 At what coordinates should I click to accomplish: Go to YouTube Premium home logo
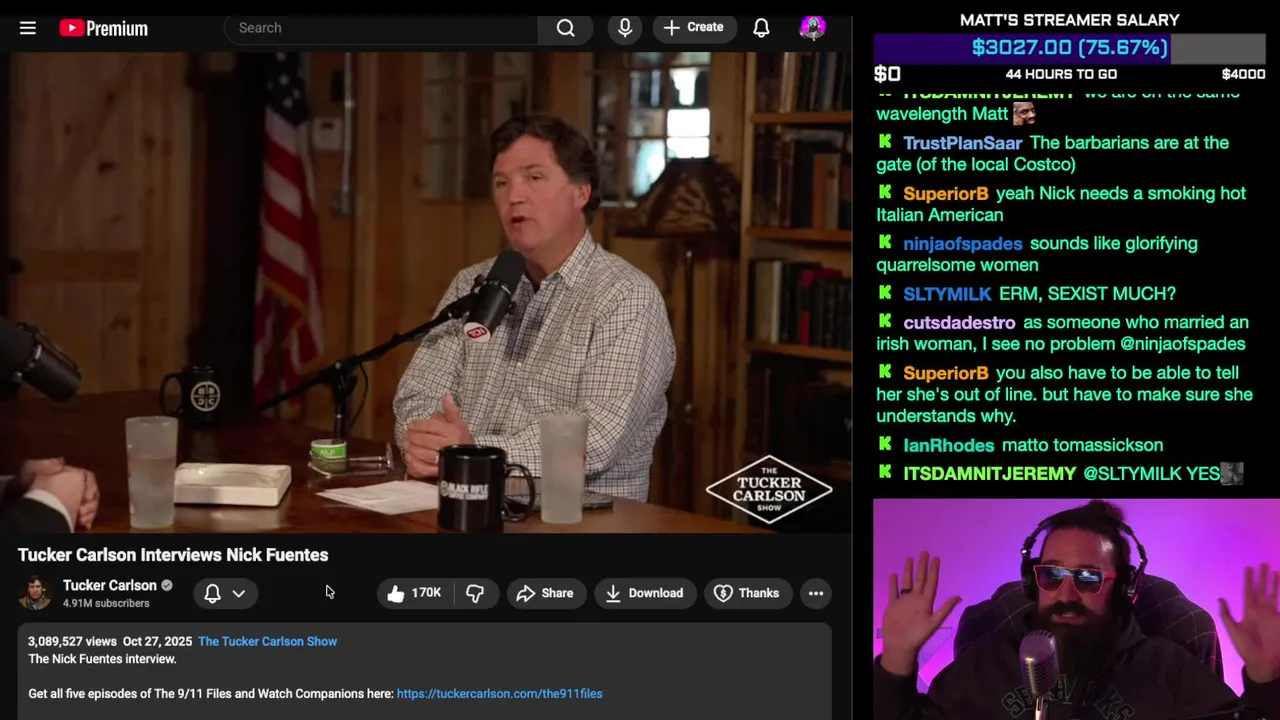click(x=103, y=28)
